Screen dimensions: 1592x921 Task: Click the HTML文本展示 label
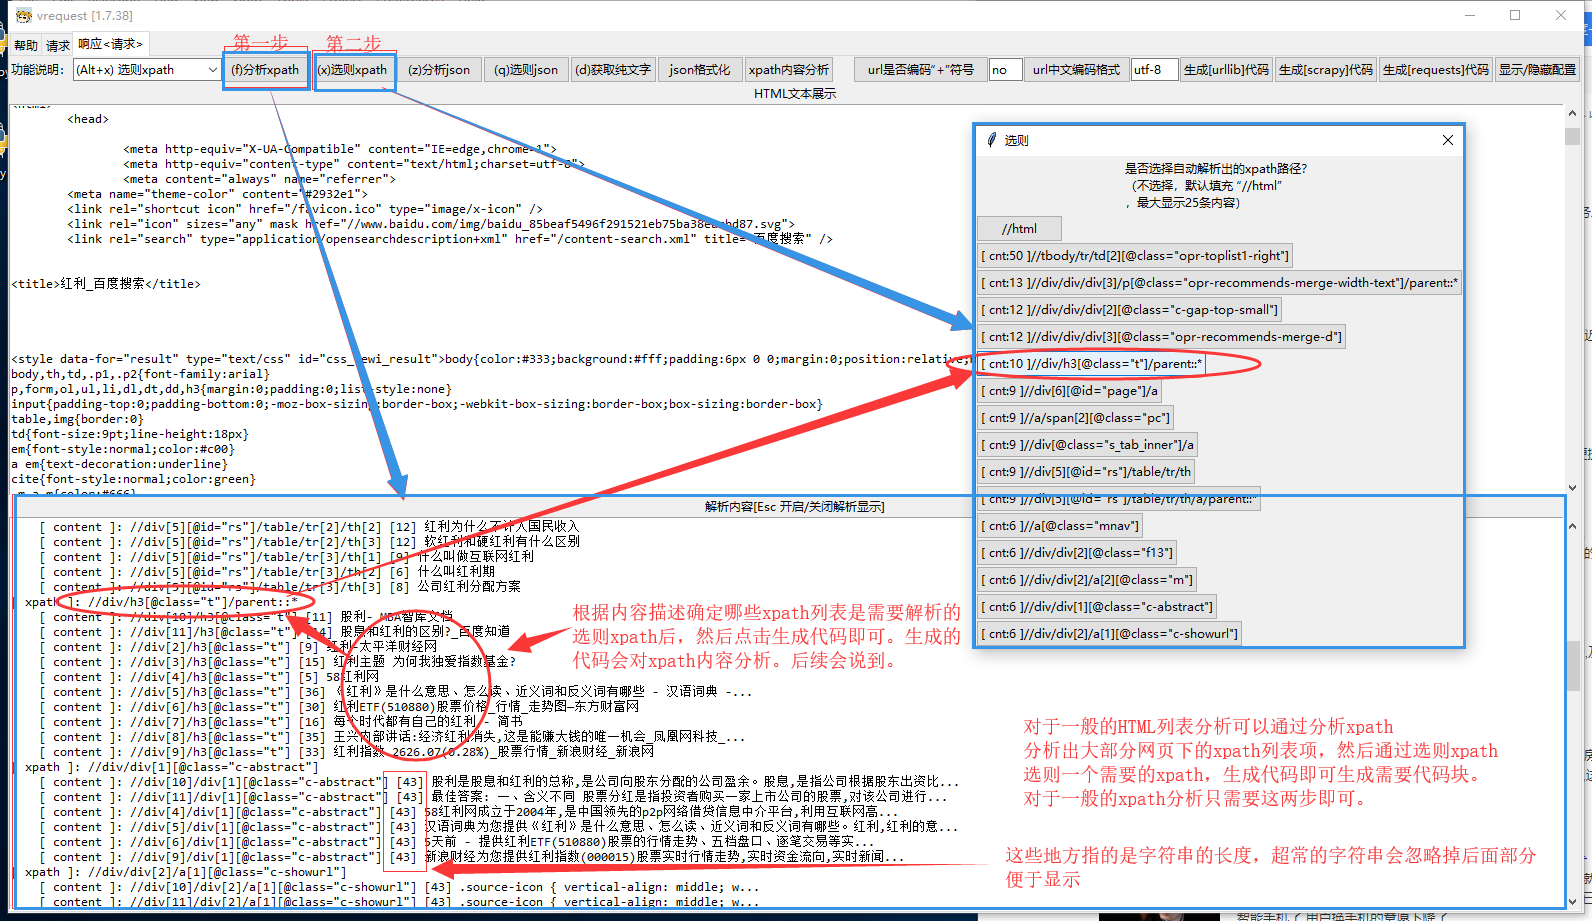pyautogui.click(x=795, y=94)
